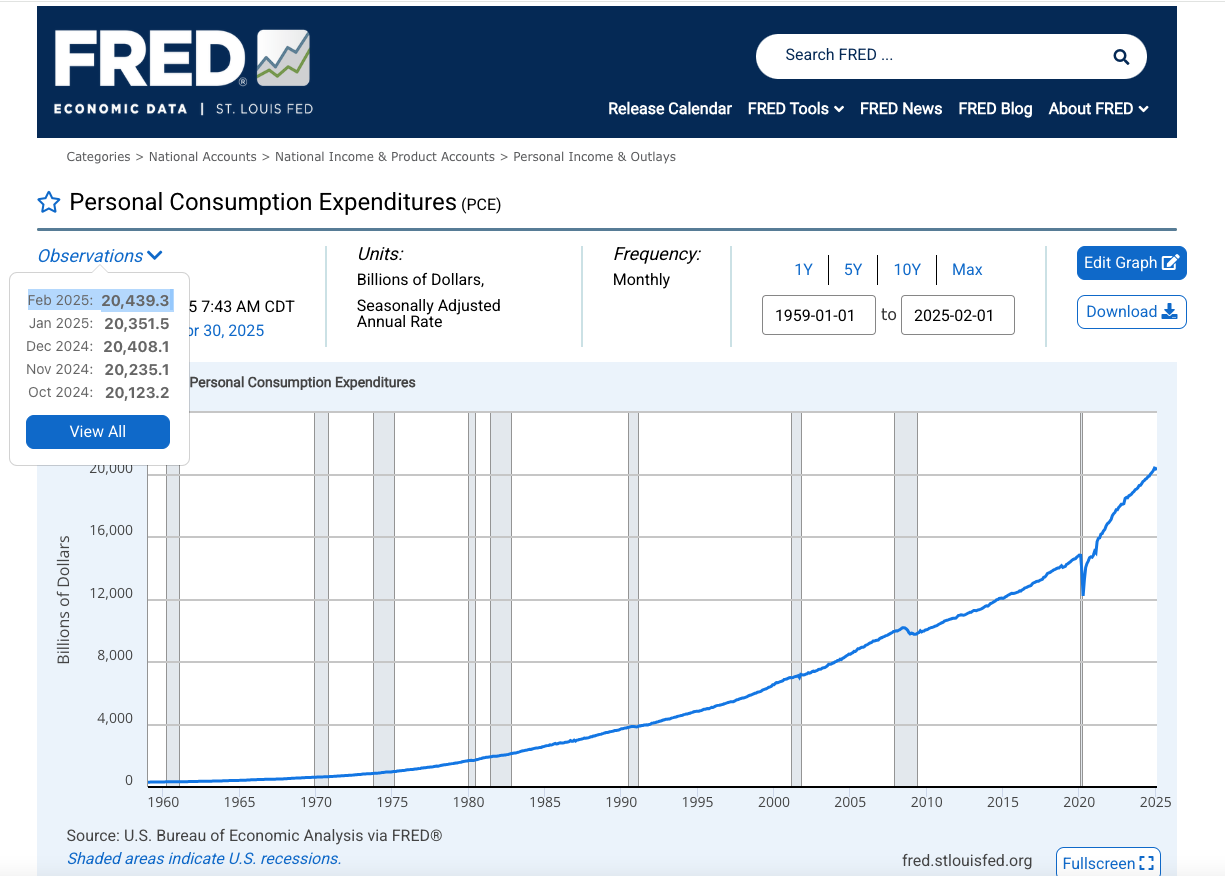The width and height of the screenshot is (1225, 876).
Task: Open National Accounts breadcrumb link
Action: (x=203, y=157)
